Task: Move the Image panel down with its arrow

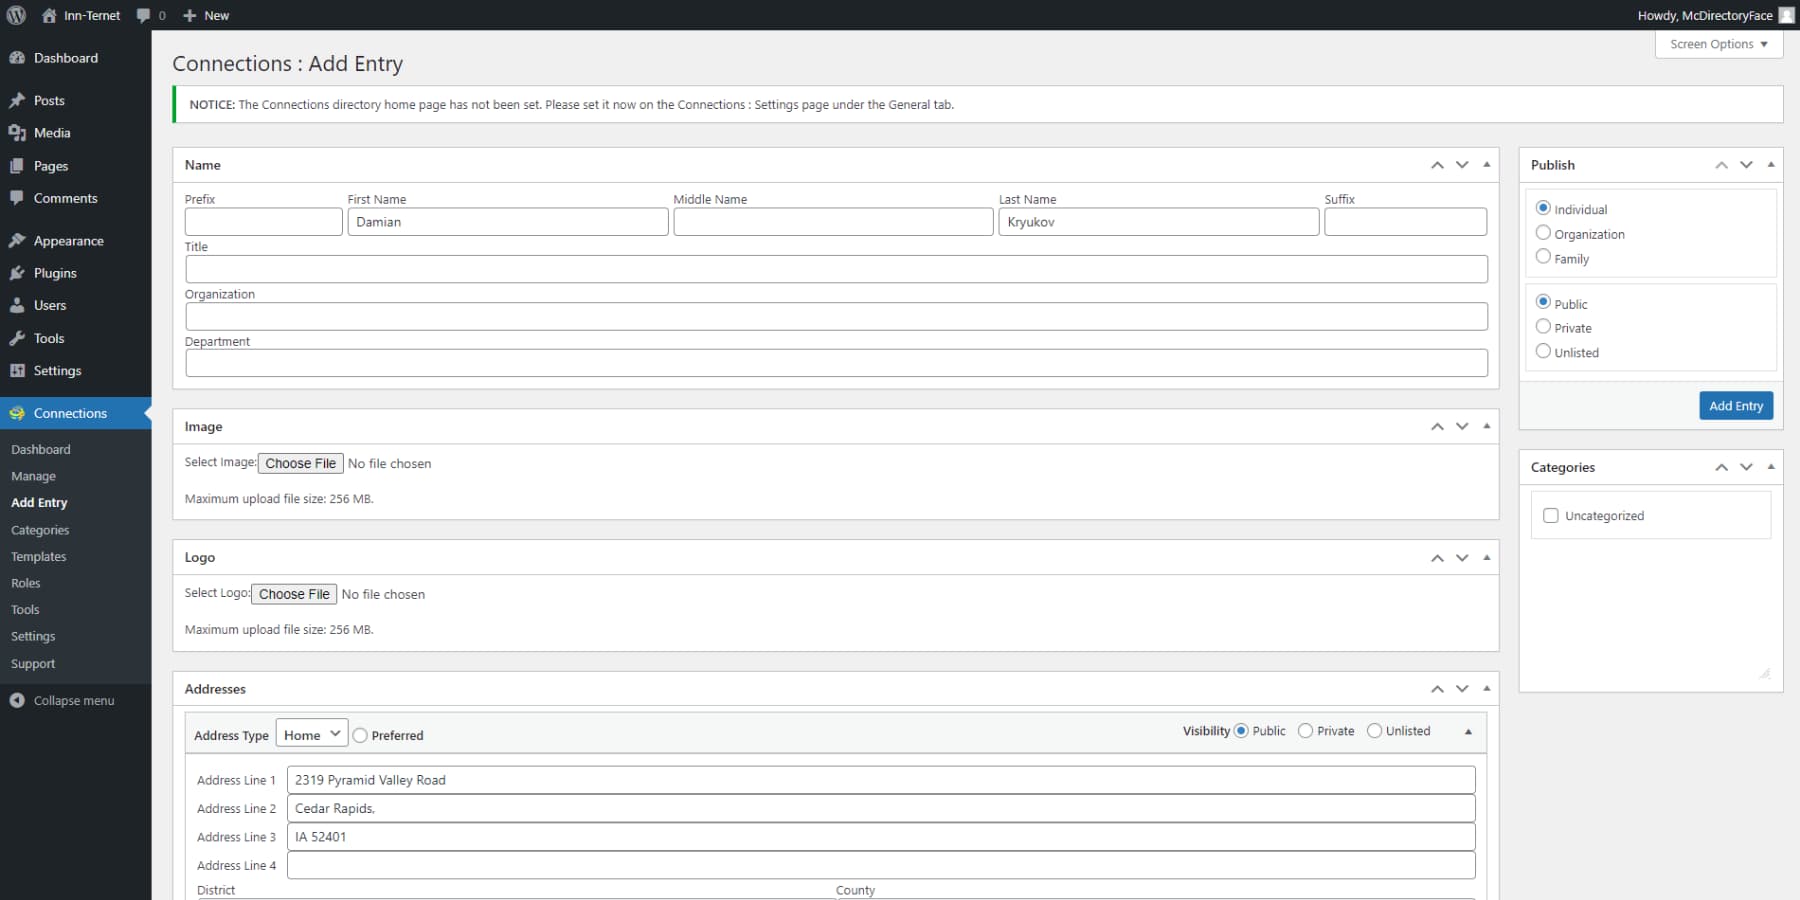Action: pyautogui.click(x=1461, y=426)
